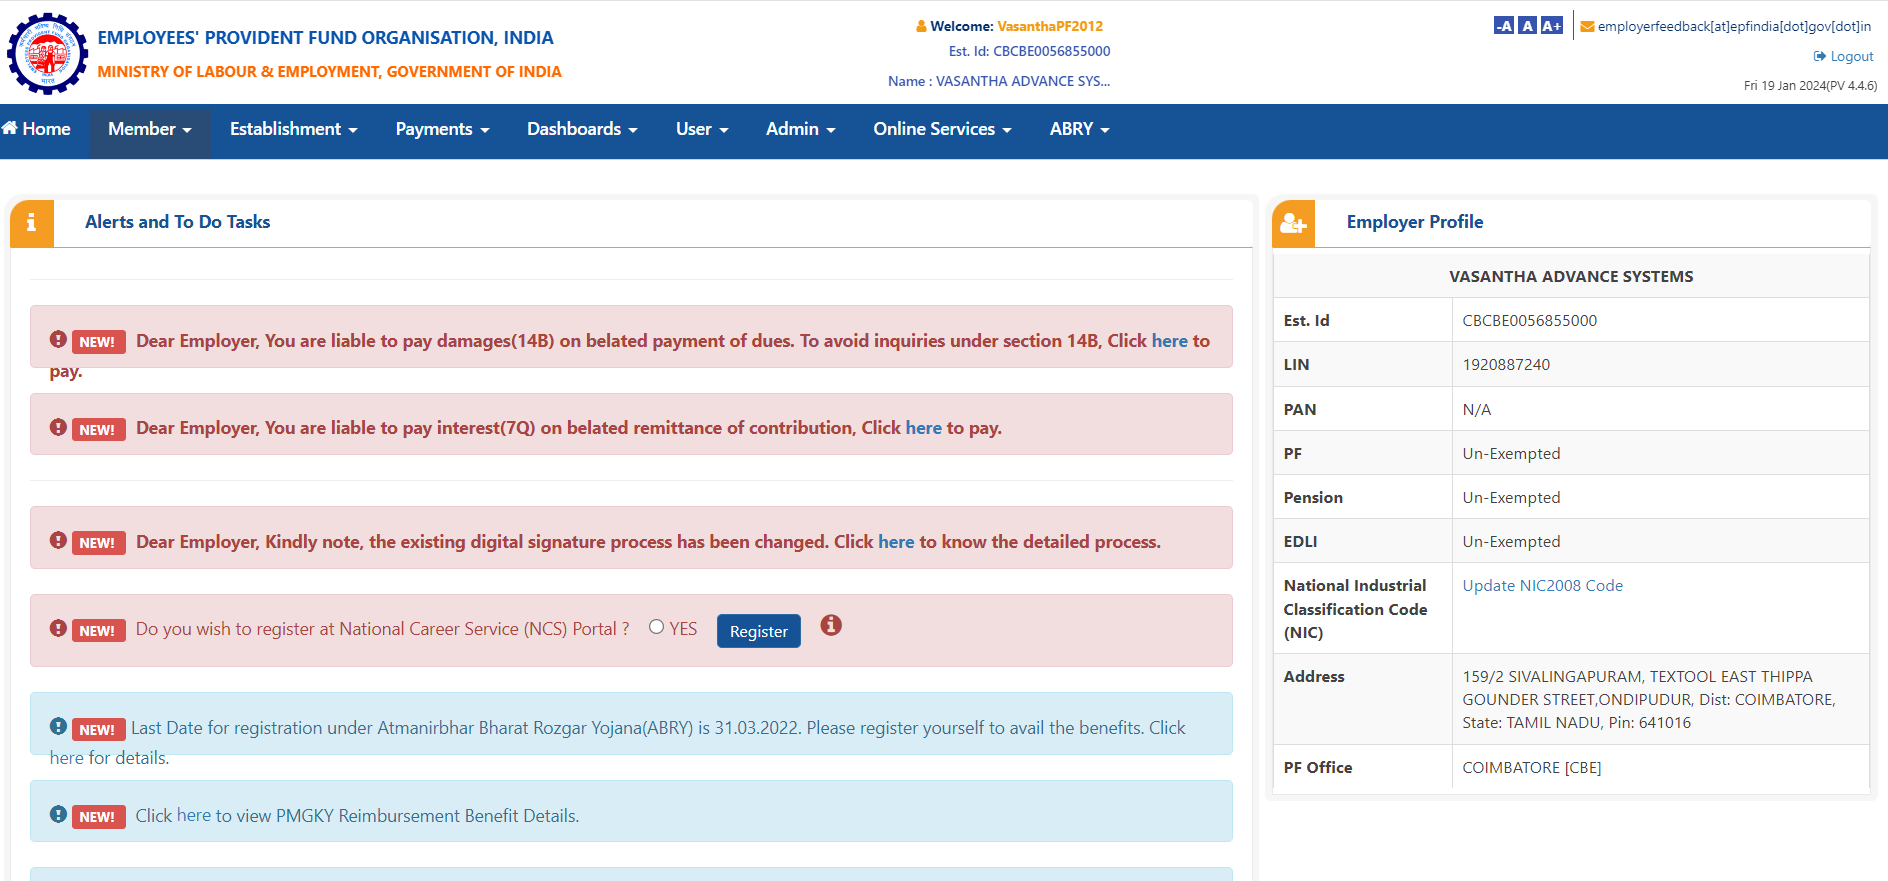Open the ABRY dropdown menu
1888x881 pixels.
[1079, 129]
